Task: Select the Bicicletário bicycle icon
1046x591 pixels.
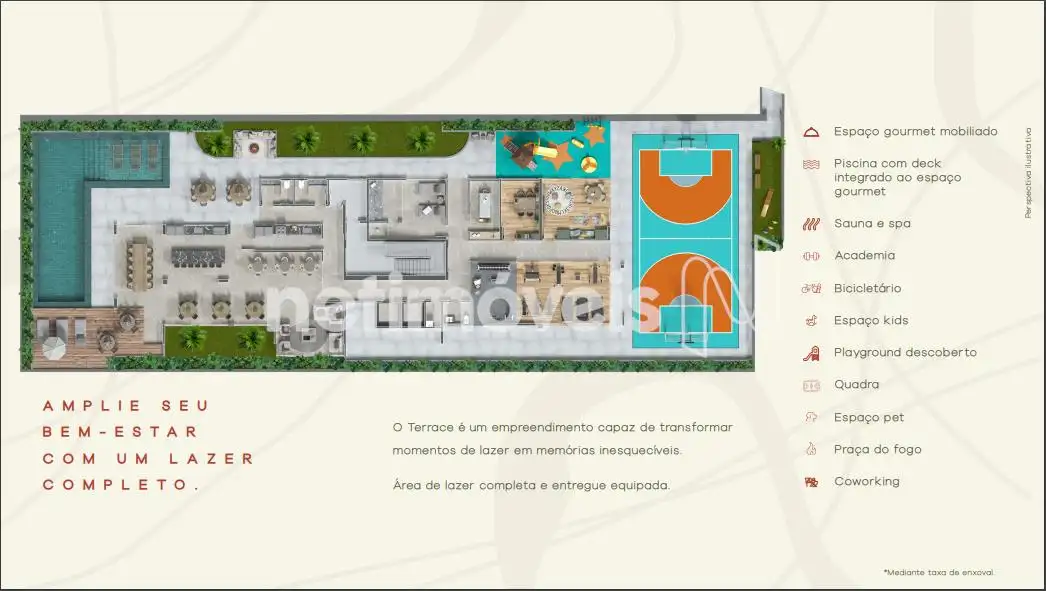Action: point(811,288)
